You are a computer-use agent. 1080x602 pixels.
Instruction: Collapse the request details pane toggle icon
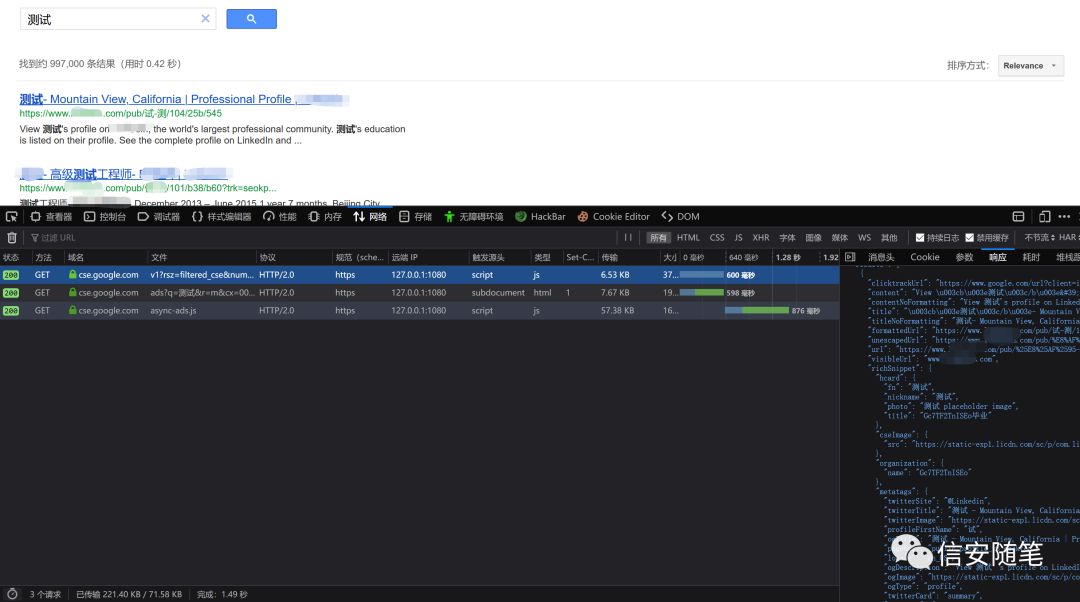point(850,257)
